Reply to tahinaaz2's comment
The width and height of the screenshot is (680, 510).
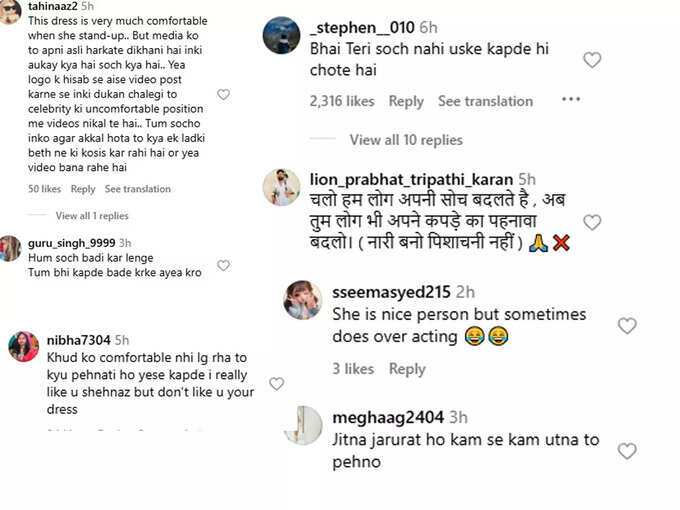83,189
